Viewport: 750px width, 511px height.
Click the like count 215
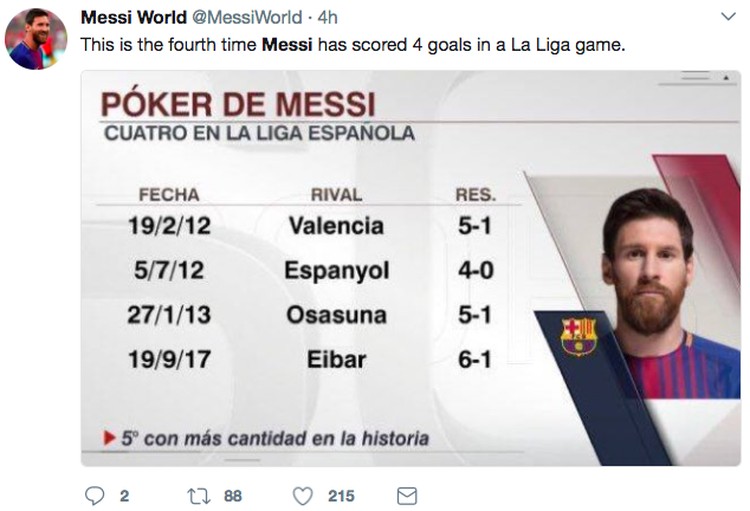pyautogui.click(x=341, y=496)
